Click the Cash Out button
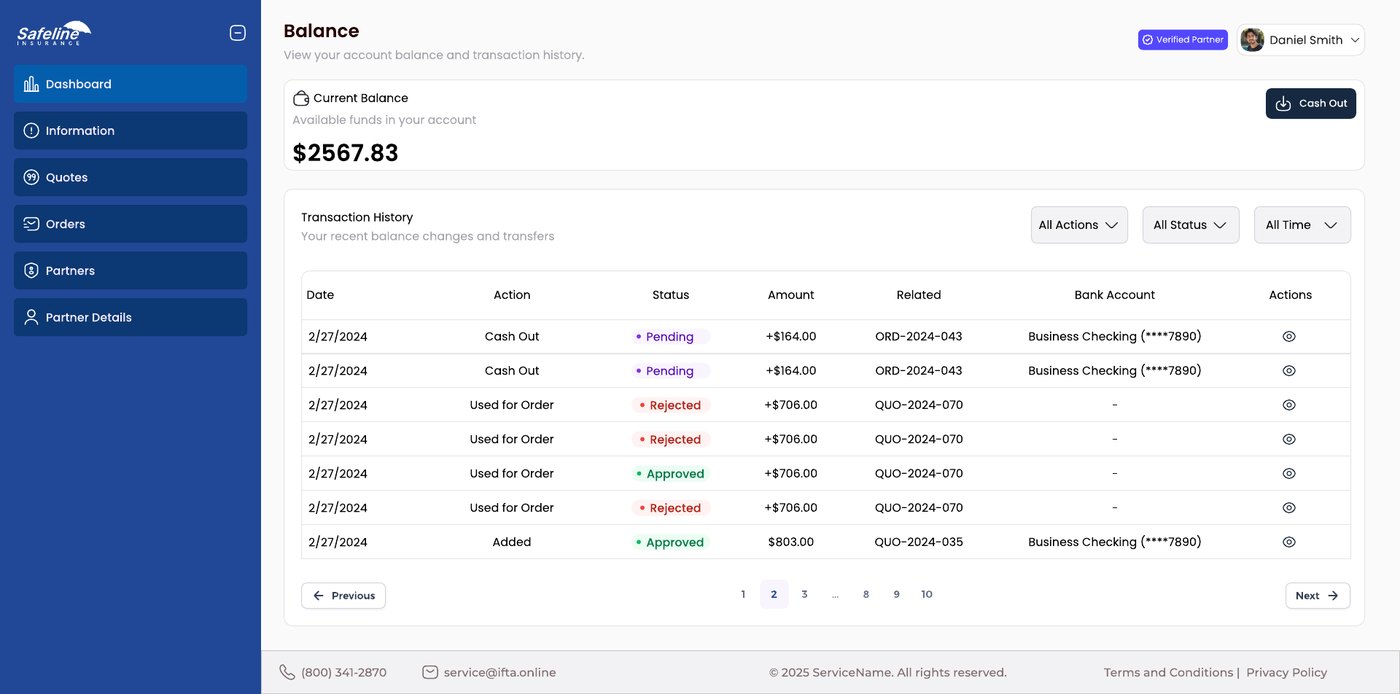 [x=1311, y=103]
